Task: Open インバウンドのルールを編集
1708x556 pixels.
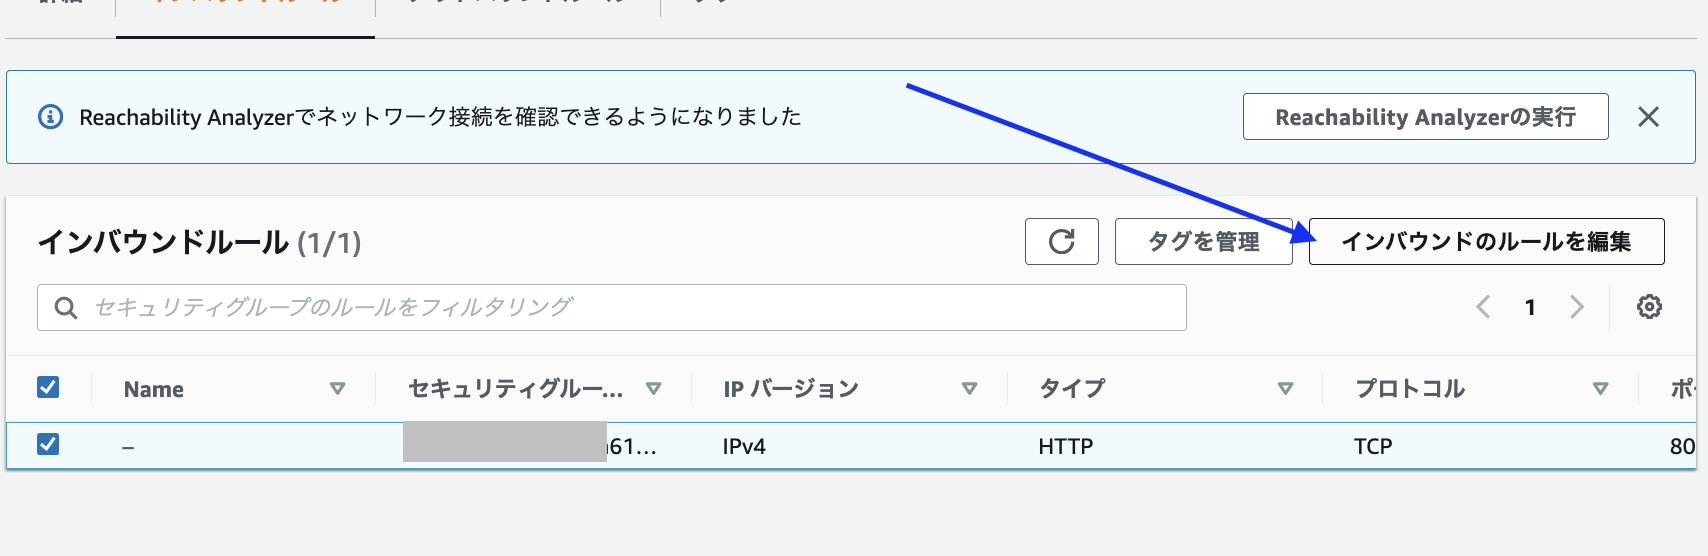Action: 1486,241
